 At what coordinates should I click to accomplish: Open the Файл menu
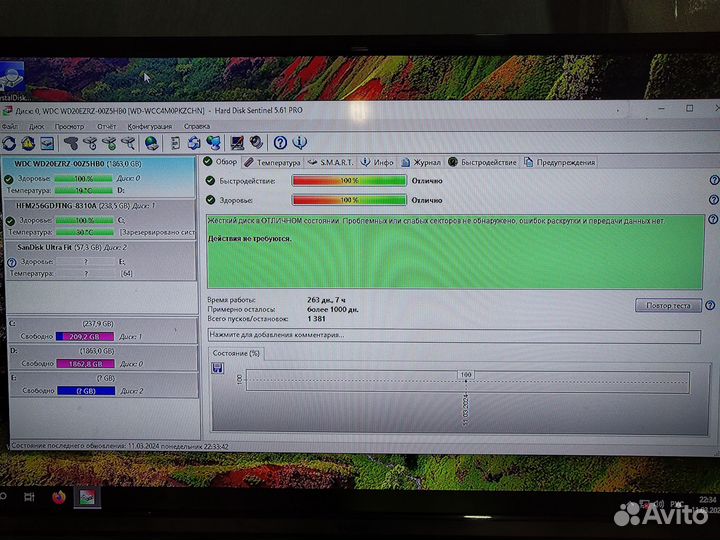[x=9, y=126]
